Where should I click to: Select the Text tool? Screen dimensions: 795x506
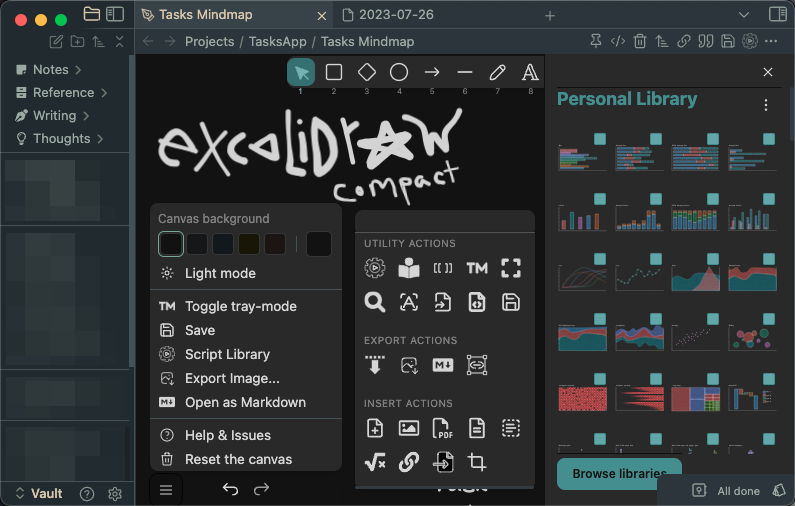530,73
